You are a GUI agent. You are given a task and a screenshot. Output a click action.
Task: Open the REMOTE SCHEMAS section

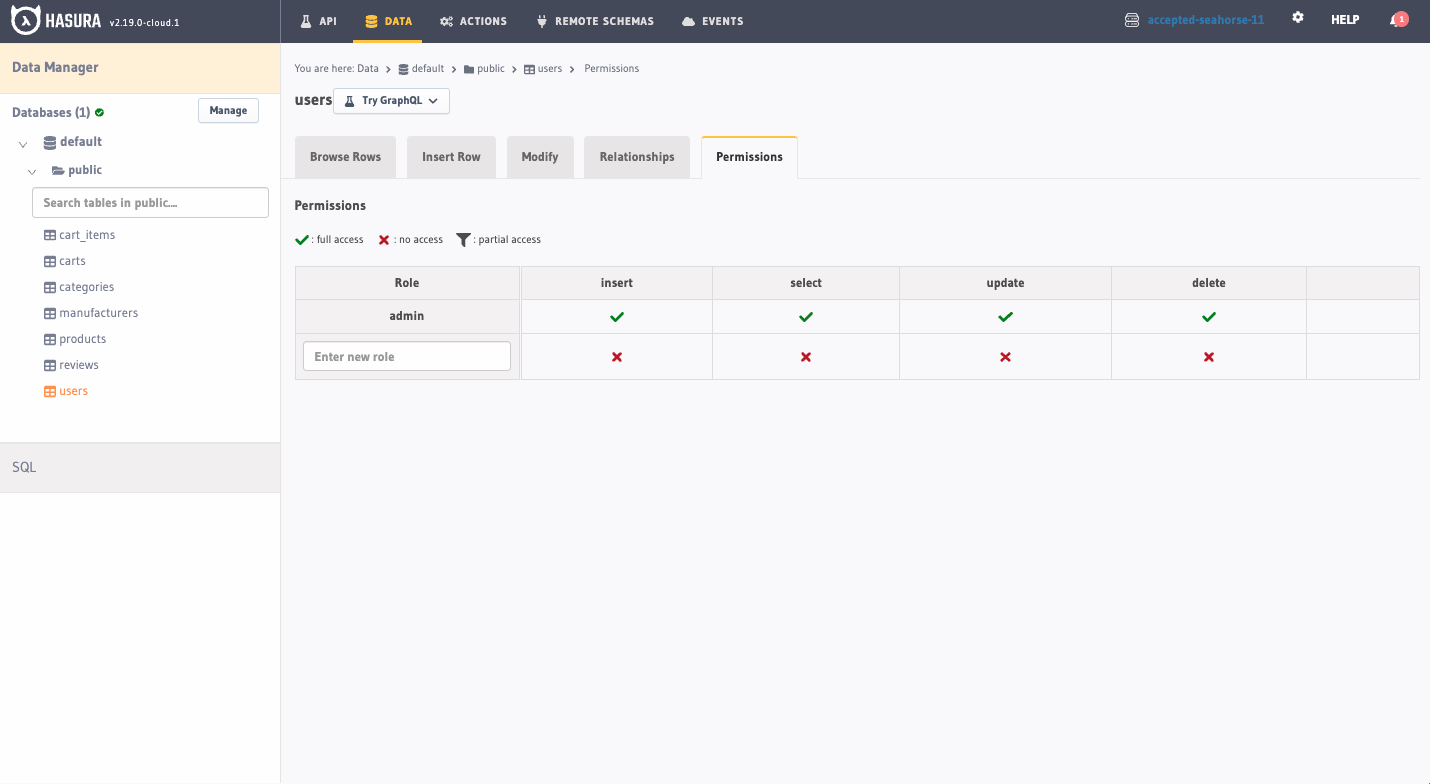tap(595, 20)
